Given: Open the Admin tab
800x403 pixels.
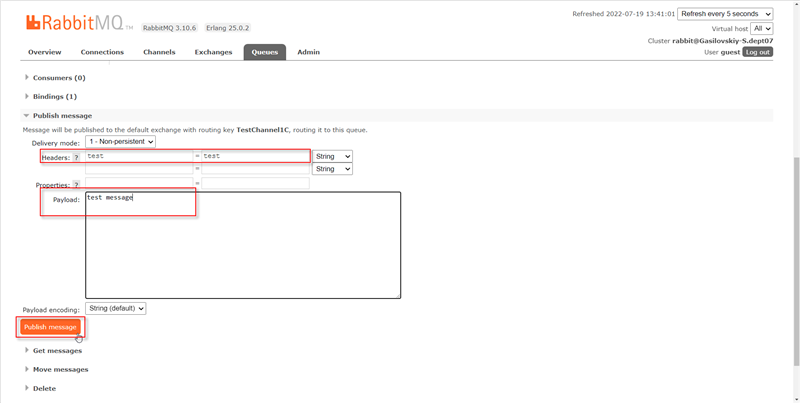Looking at the screenshot, I should coord(308,52).
